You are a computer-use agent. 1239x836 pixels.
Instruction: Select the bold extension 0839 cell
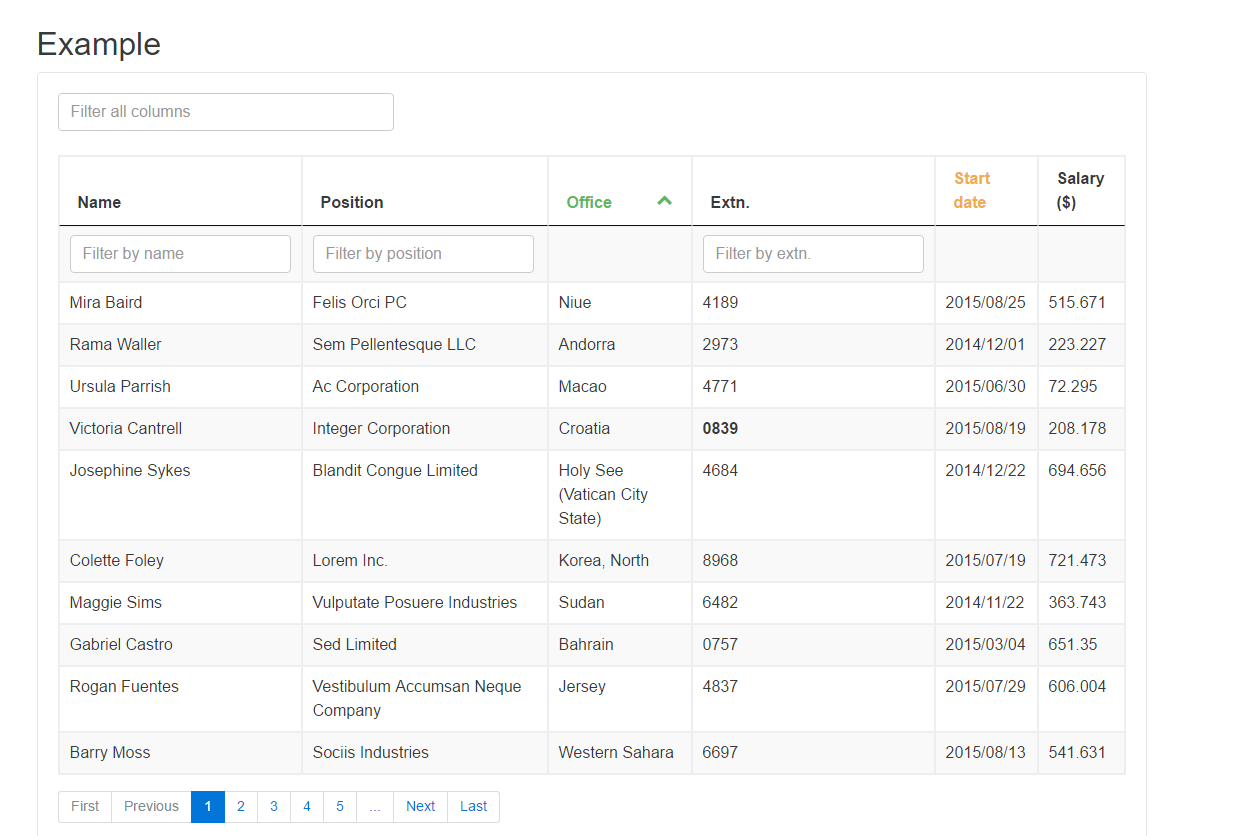[x=720, y=429]
